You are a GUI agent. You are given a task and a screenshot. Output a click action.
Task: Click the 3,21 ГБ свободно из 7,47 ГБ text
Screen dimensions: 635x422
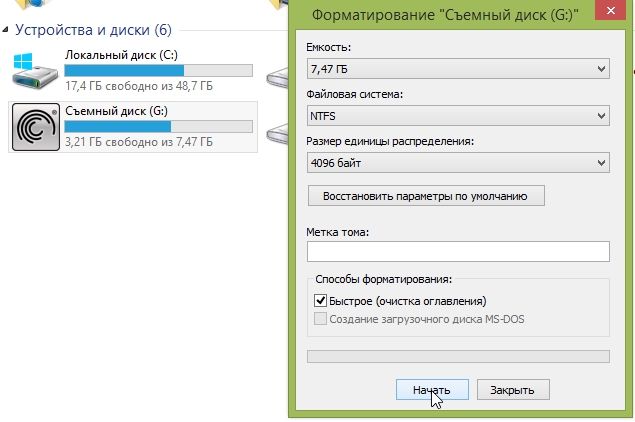(x=139, y=142)
